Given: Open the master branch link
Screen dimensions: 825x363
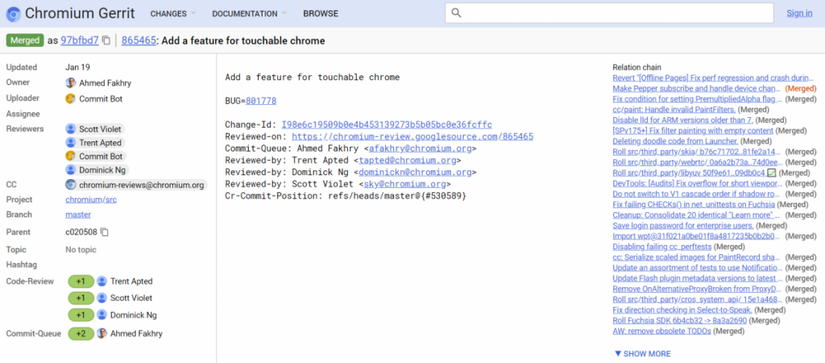Looking at the screenshot, I should (x=78, y=215).
